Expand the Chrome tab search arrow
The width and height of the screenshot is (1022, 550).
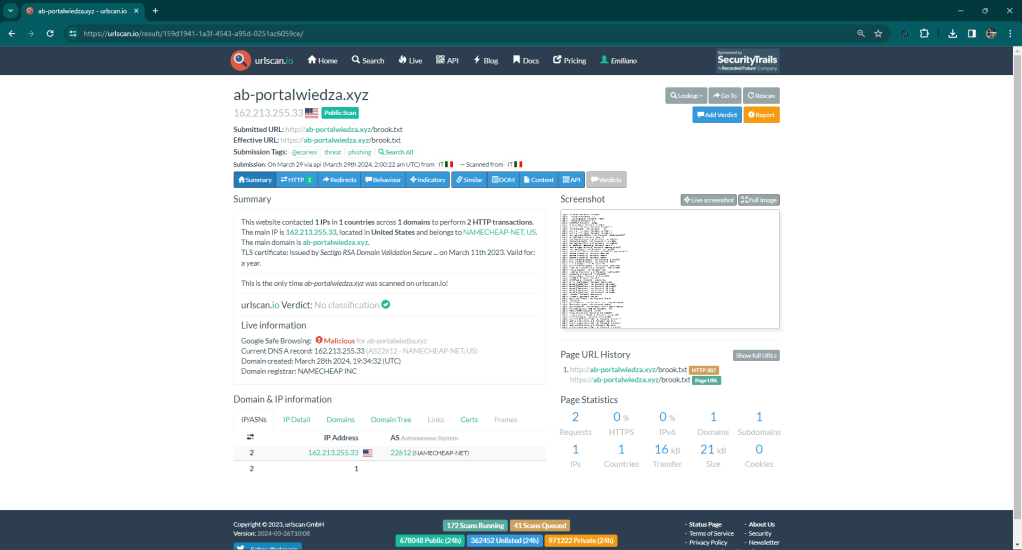[x=12, y=10]
